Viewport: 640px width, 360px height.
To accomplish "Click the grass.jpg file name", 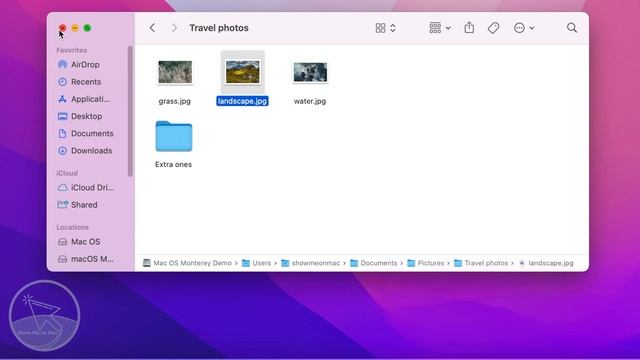I will point(175,101).
